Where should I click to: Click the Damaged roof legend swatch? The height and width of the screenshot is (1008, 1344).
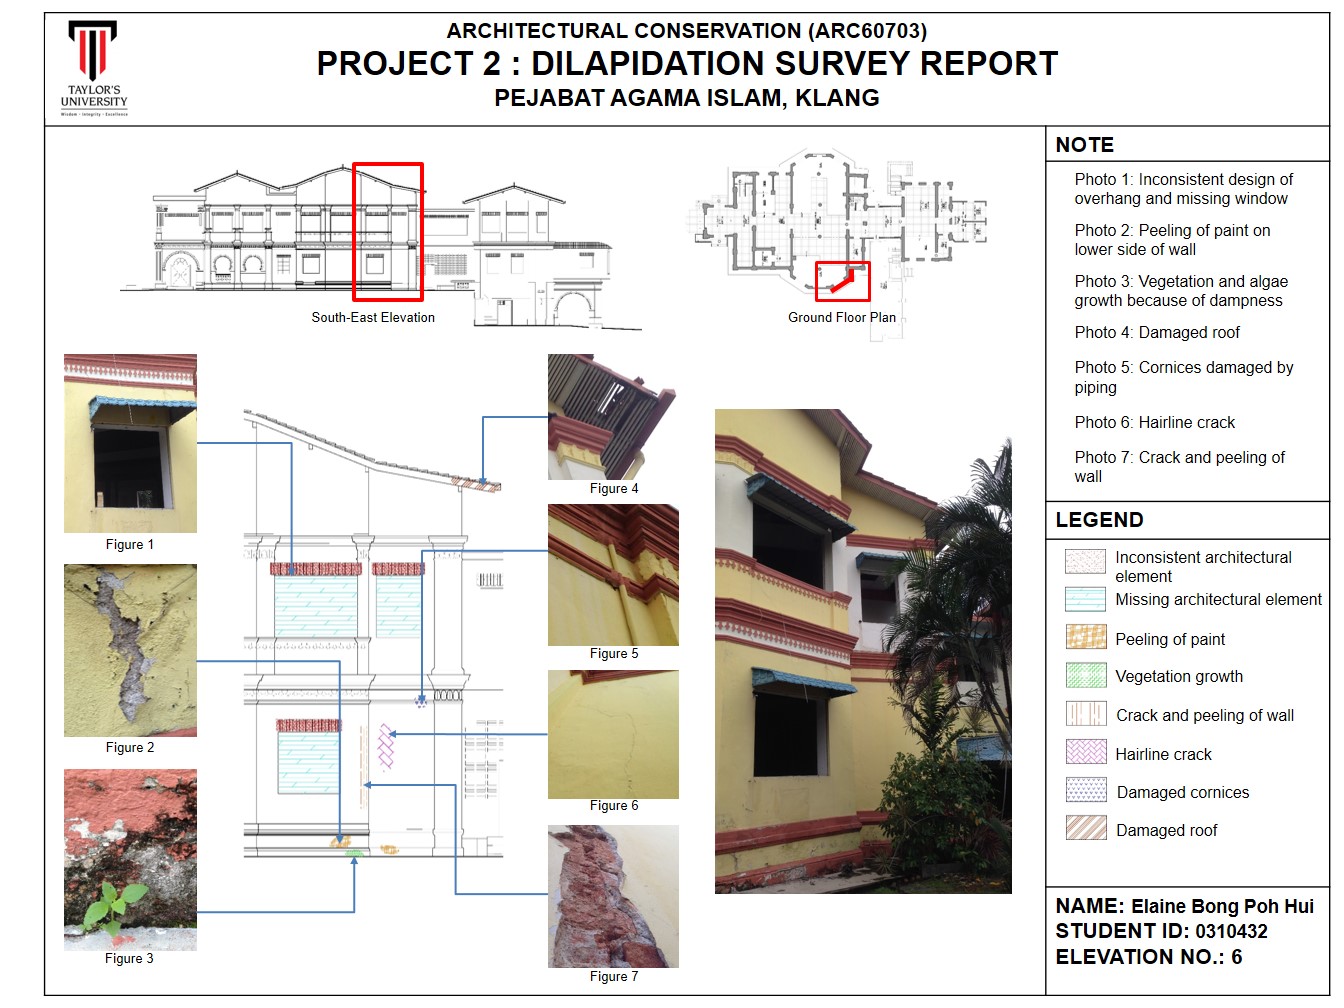coord(1086,828)
